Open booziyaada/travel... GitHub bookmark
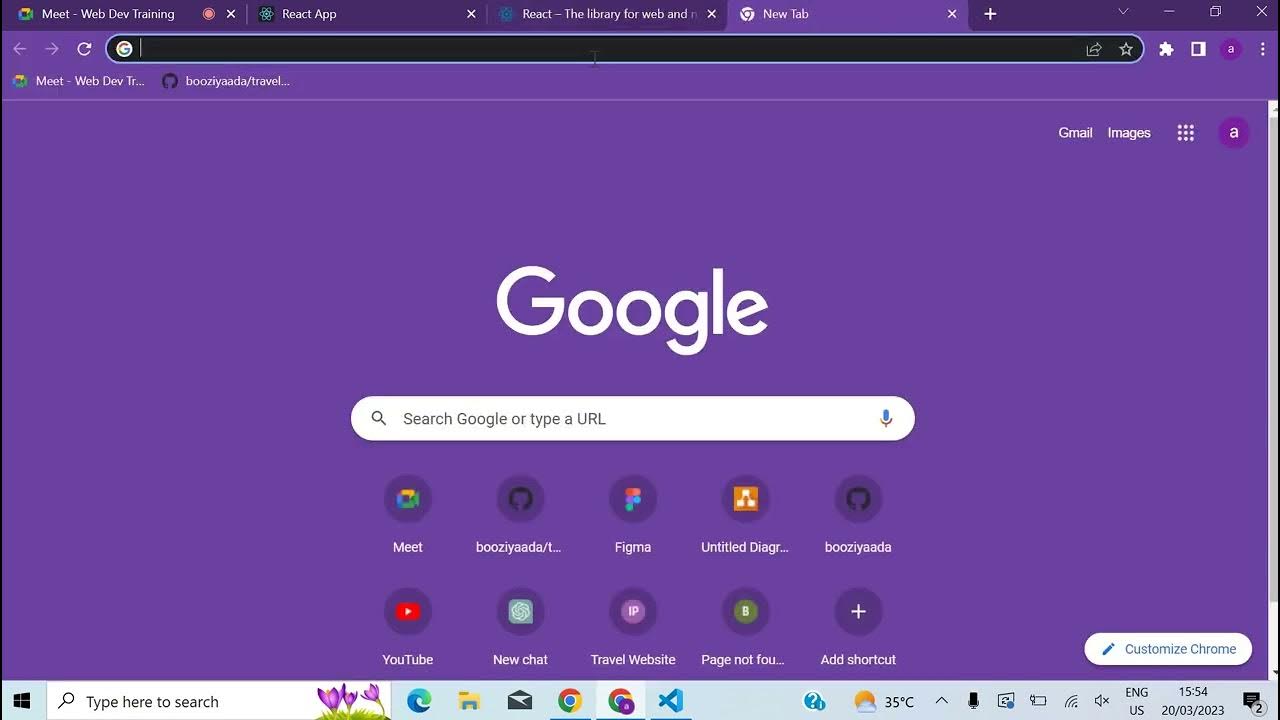The width and height of the screenshot is (1280, 720). (226, 81)
